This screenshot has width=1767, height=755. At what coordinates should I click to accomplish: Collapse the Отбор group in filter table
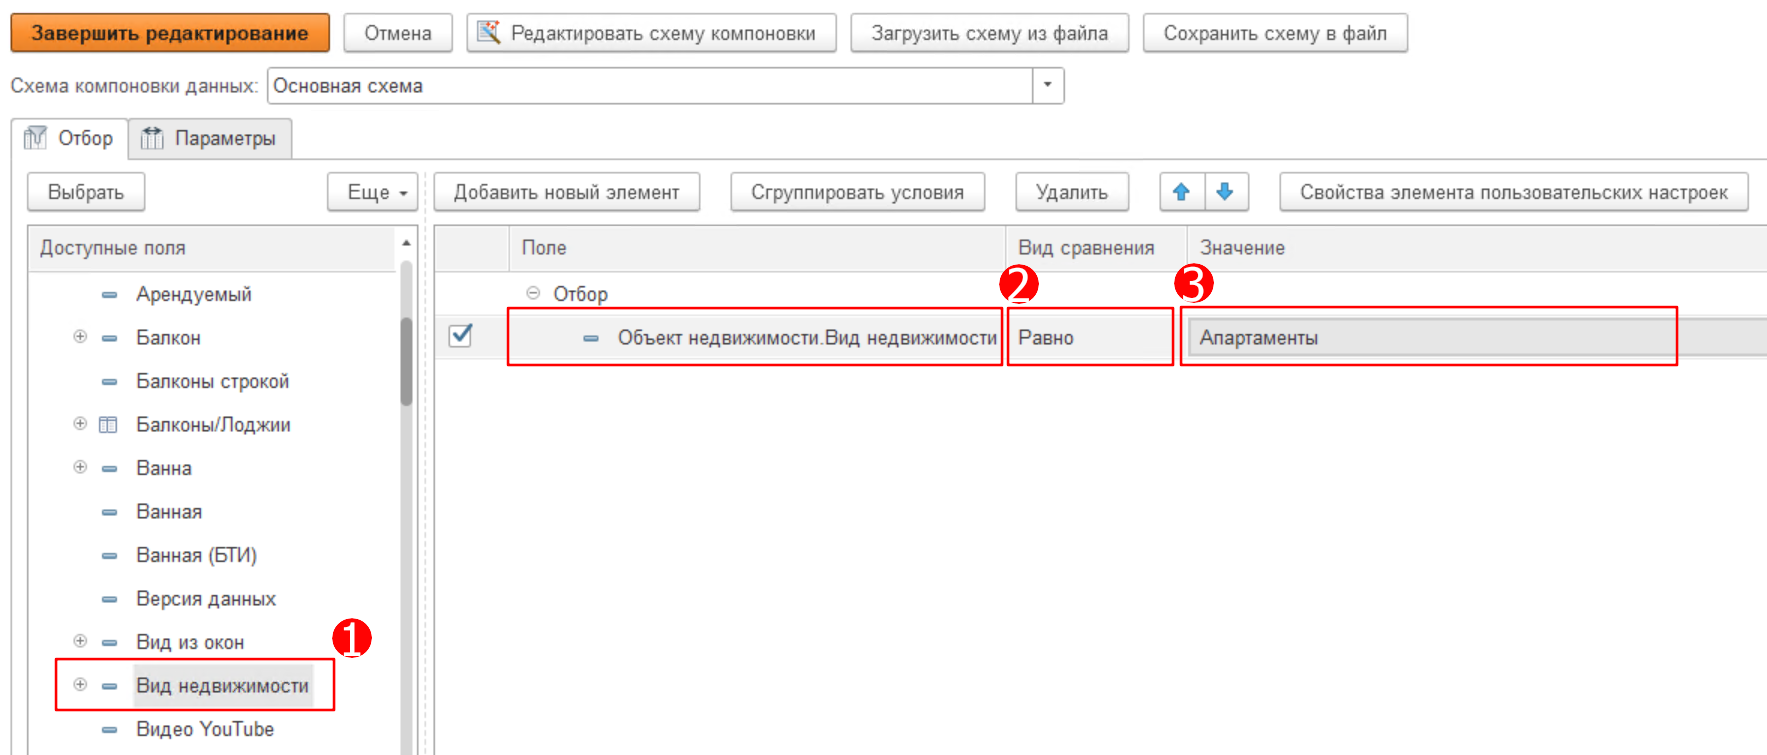pos(533,293)
